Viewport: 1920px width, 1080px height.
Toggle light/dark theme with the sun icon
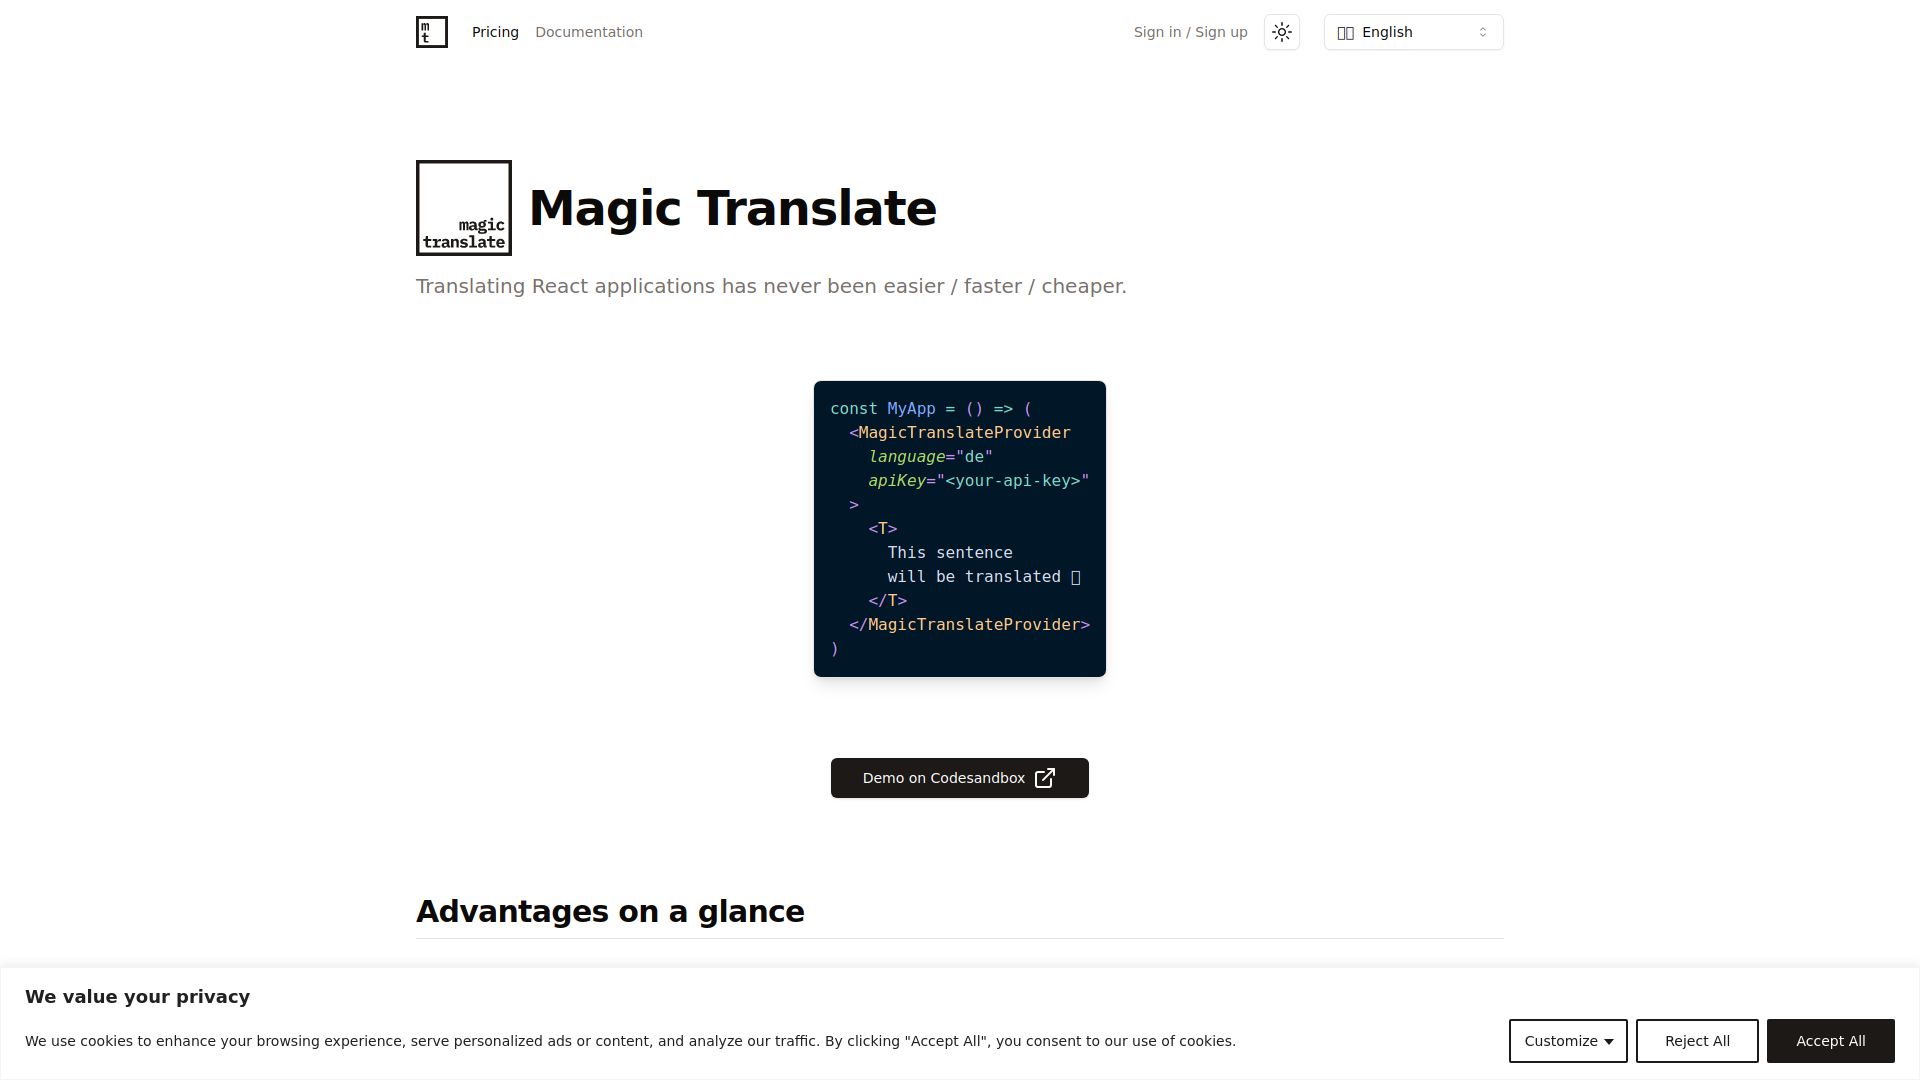tap(1281, 31)
